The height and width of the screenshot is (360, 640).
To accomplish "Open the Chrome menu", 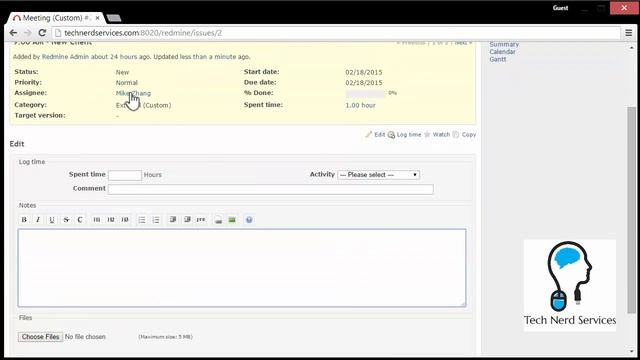I will [629, 33].
